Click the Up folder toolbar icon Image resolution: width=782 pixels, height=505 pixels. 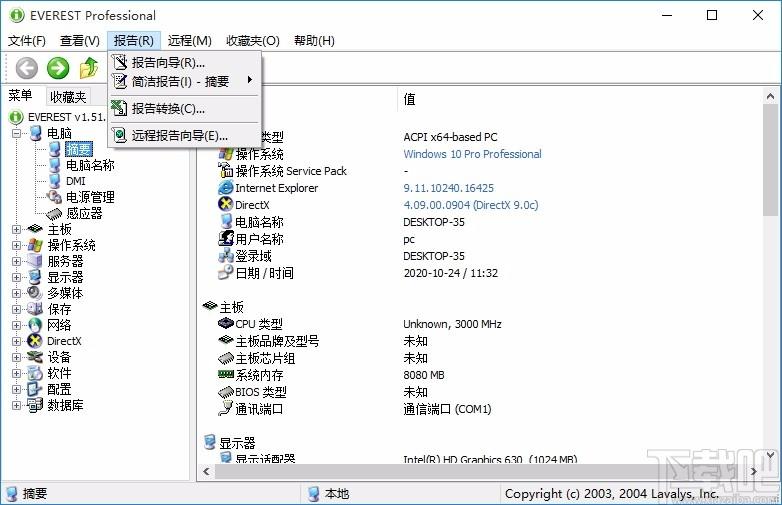pos(89,68)
